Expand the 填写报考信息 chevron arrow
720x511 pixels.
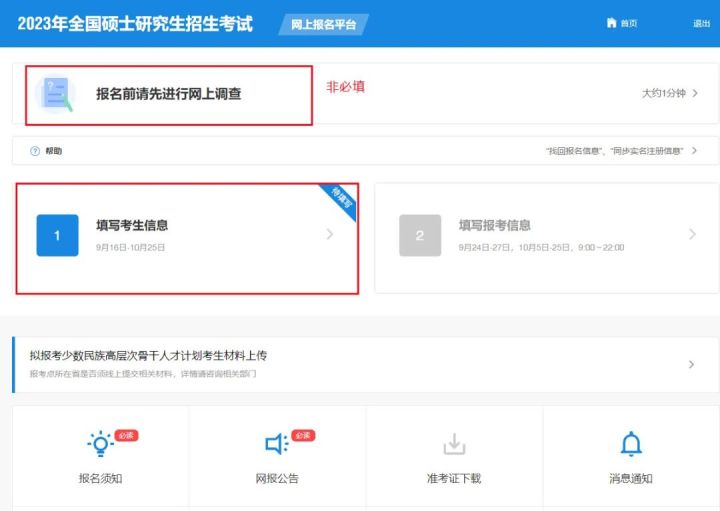[x=692, y=235]
